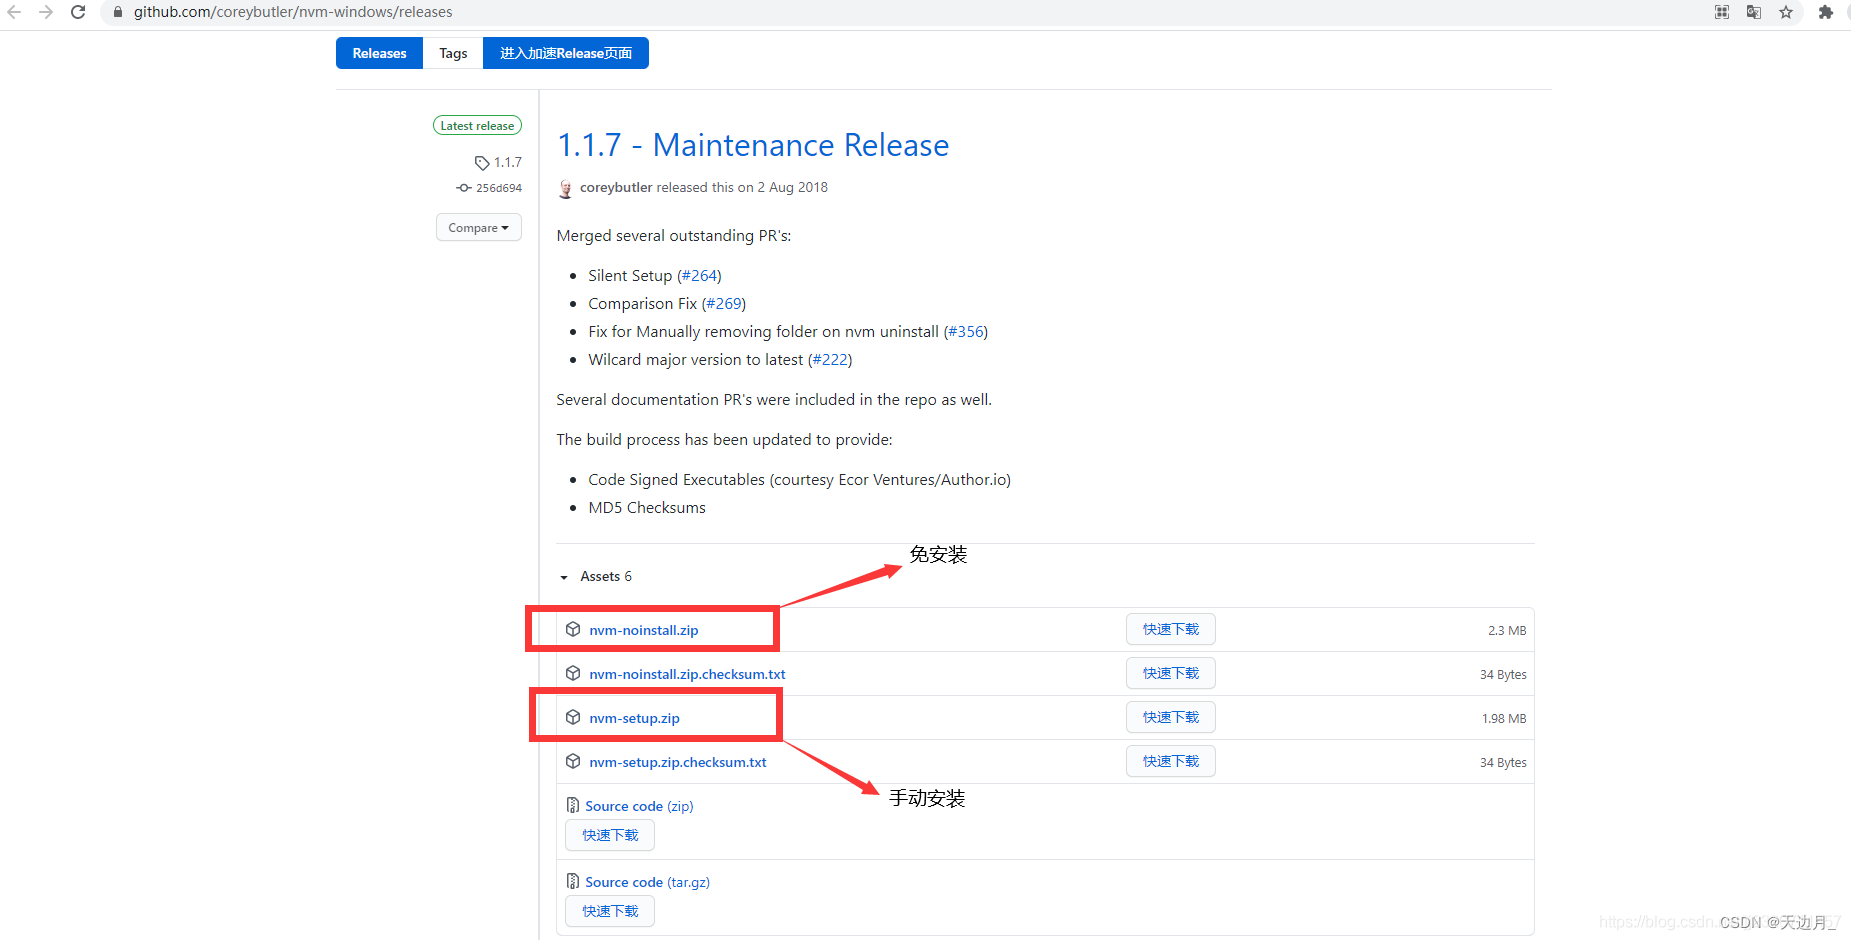Image resolution: width=1851 pixels, height=940 pixels.
Task: Open pull request #264
Action: (x=699, y=275)
